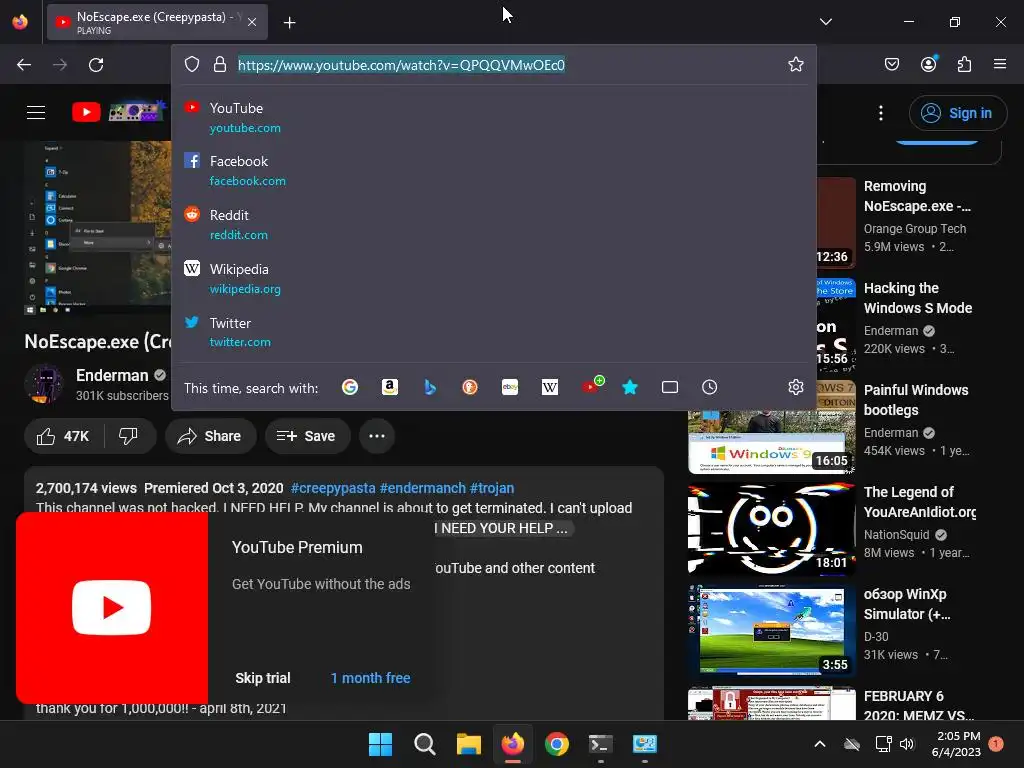Search open tabs icon
1024x768 pixels.
670,387
